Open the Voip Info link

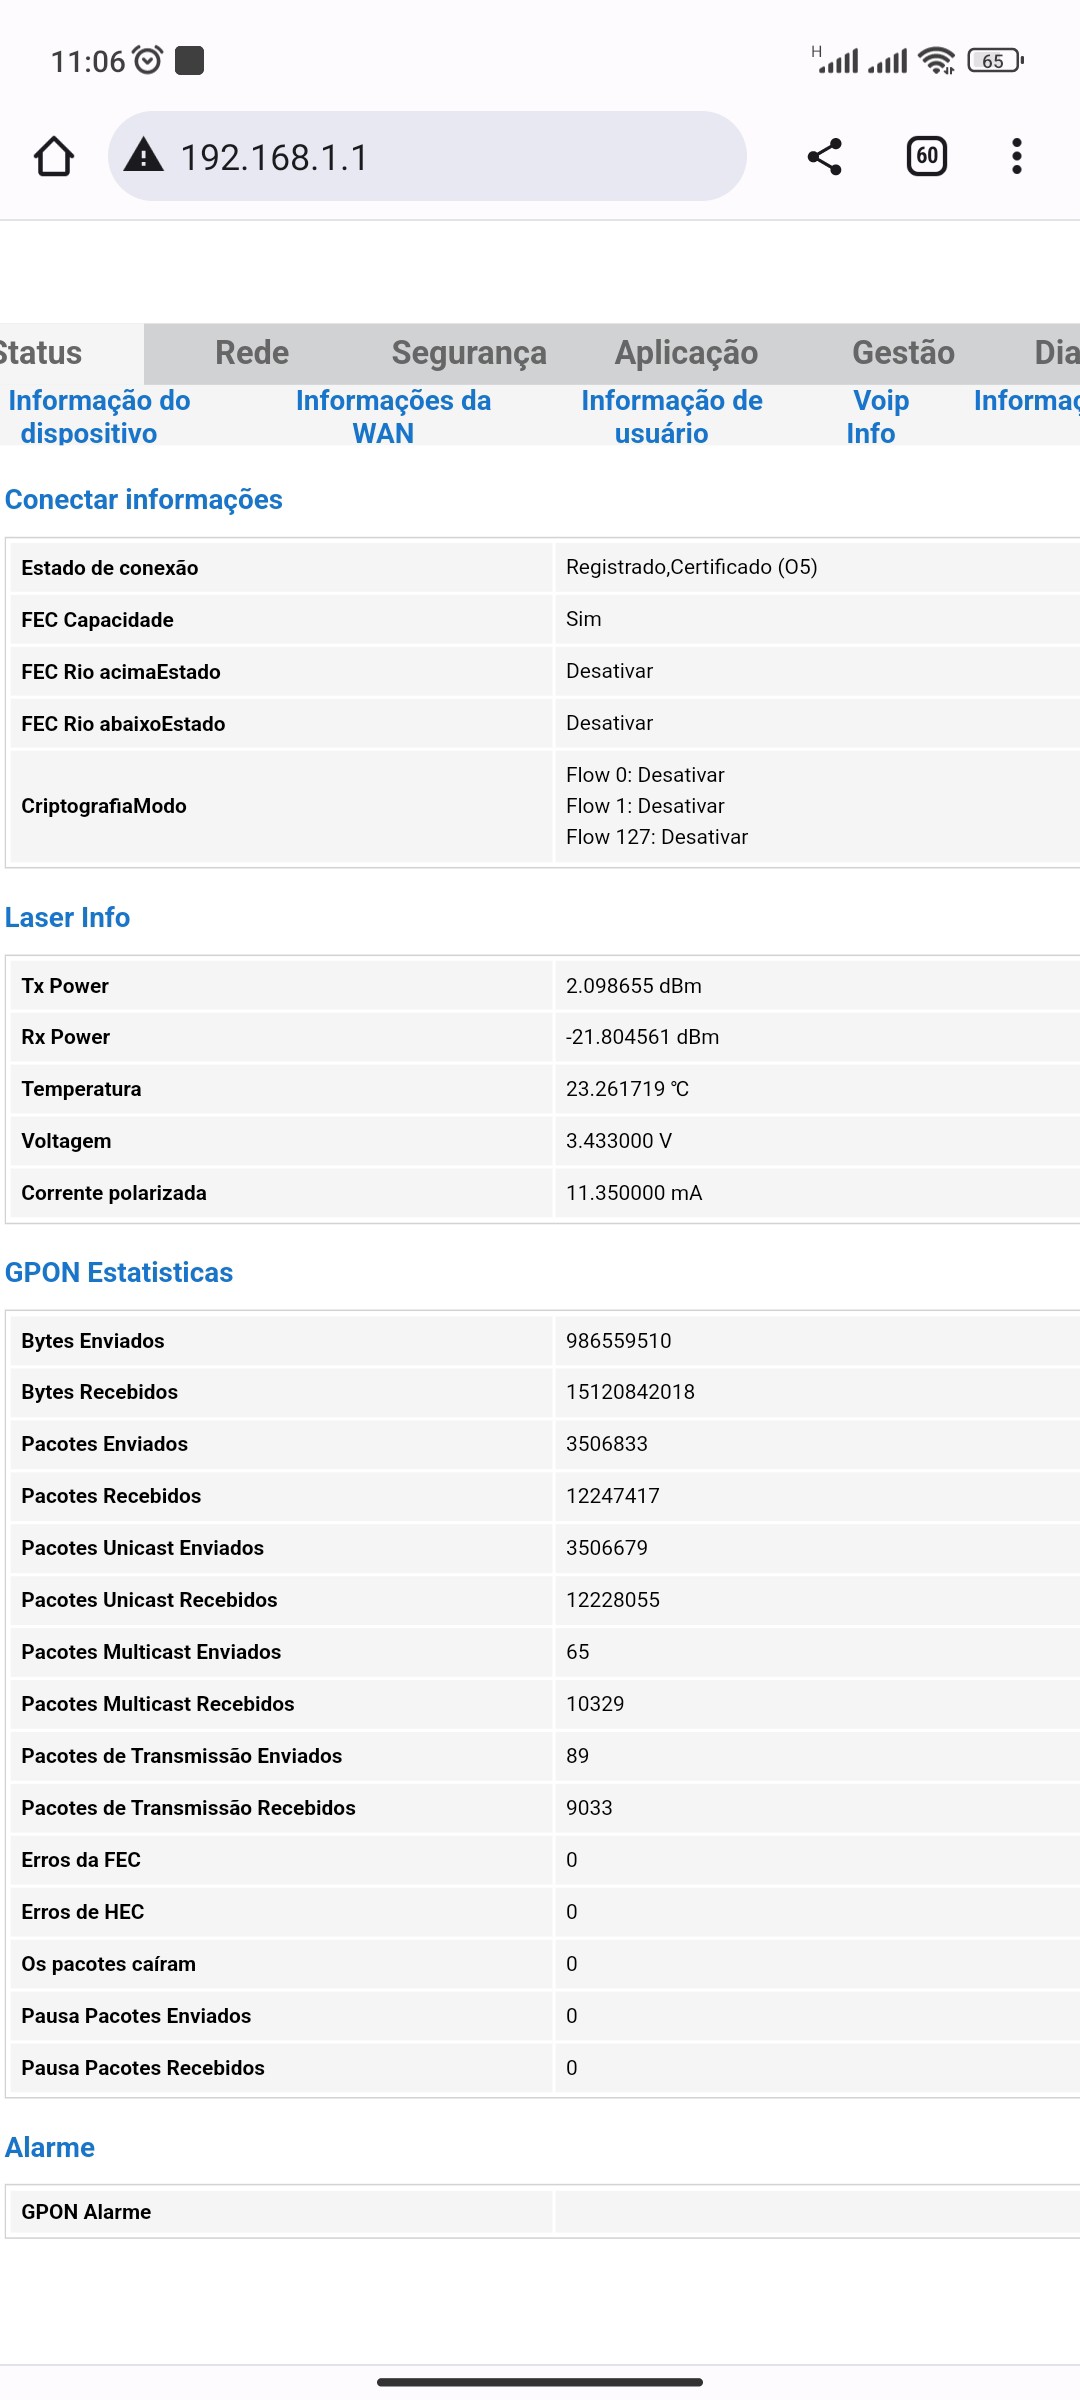pos(878,416)
